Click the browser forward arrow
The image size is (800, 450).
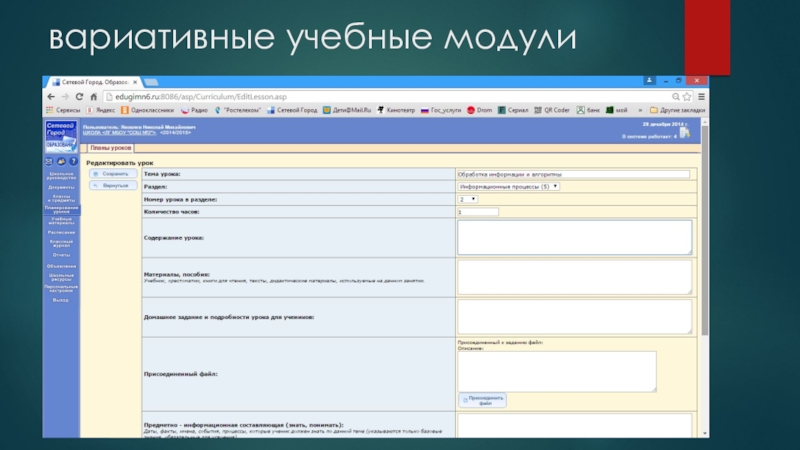pos(65,96)
